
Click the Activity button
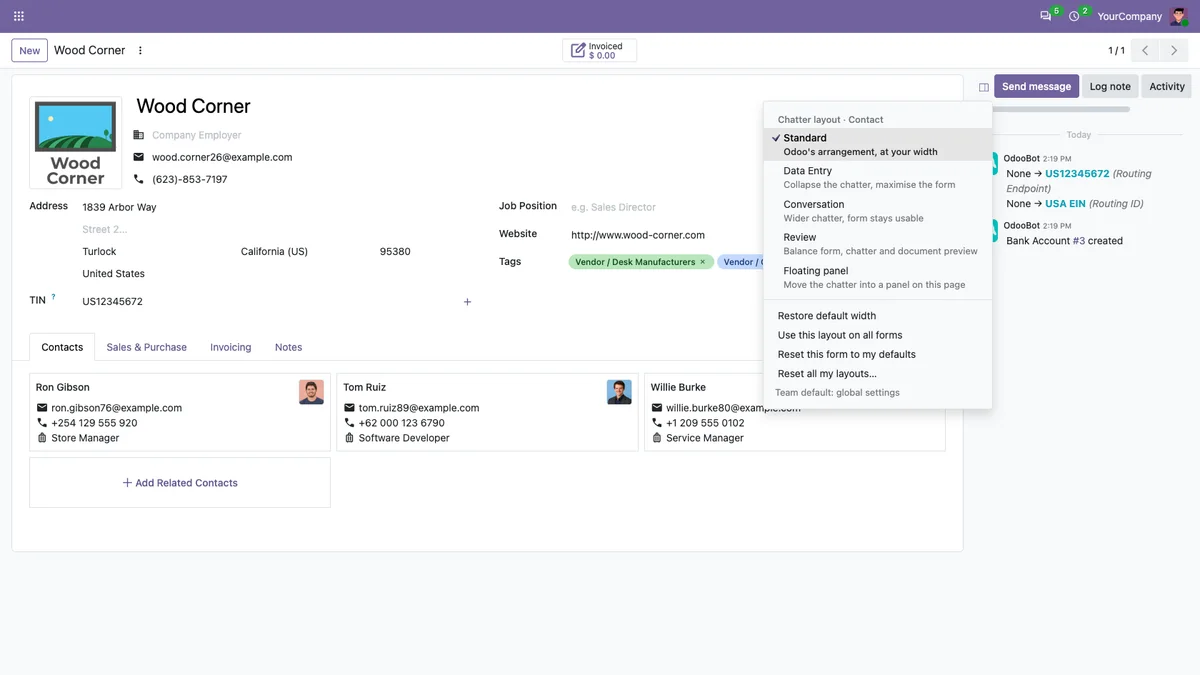point(1166,87)
